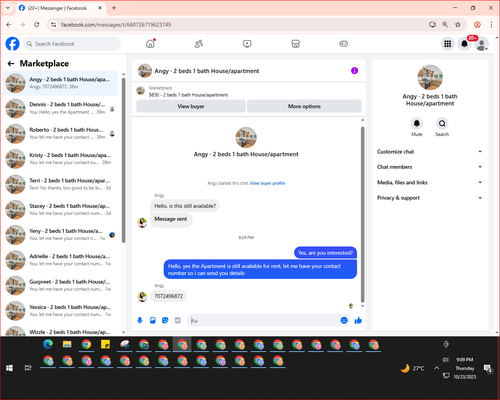Open the notifications bell

[x=464, y=44]
